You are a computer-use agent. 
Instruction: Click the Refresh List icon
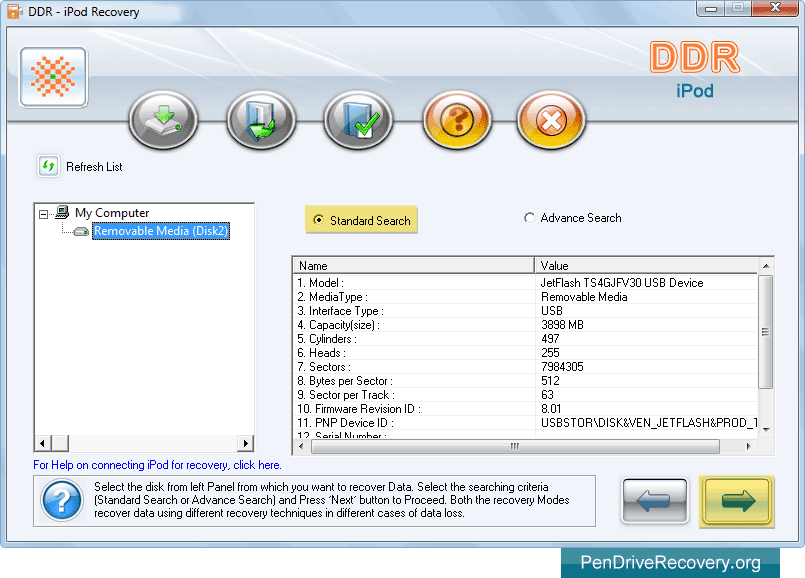(x=48, y=166)
